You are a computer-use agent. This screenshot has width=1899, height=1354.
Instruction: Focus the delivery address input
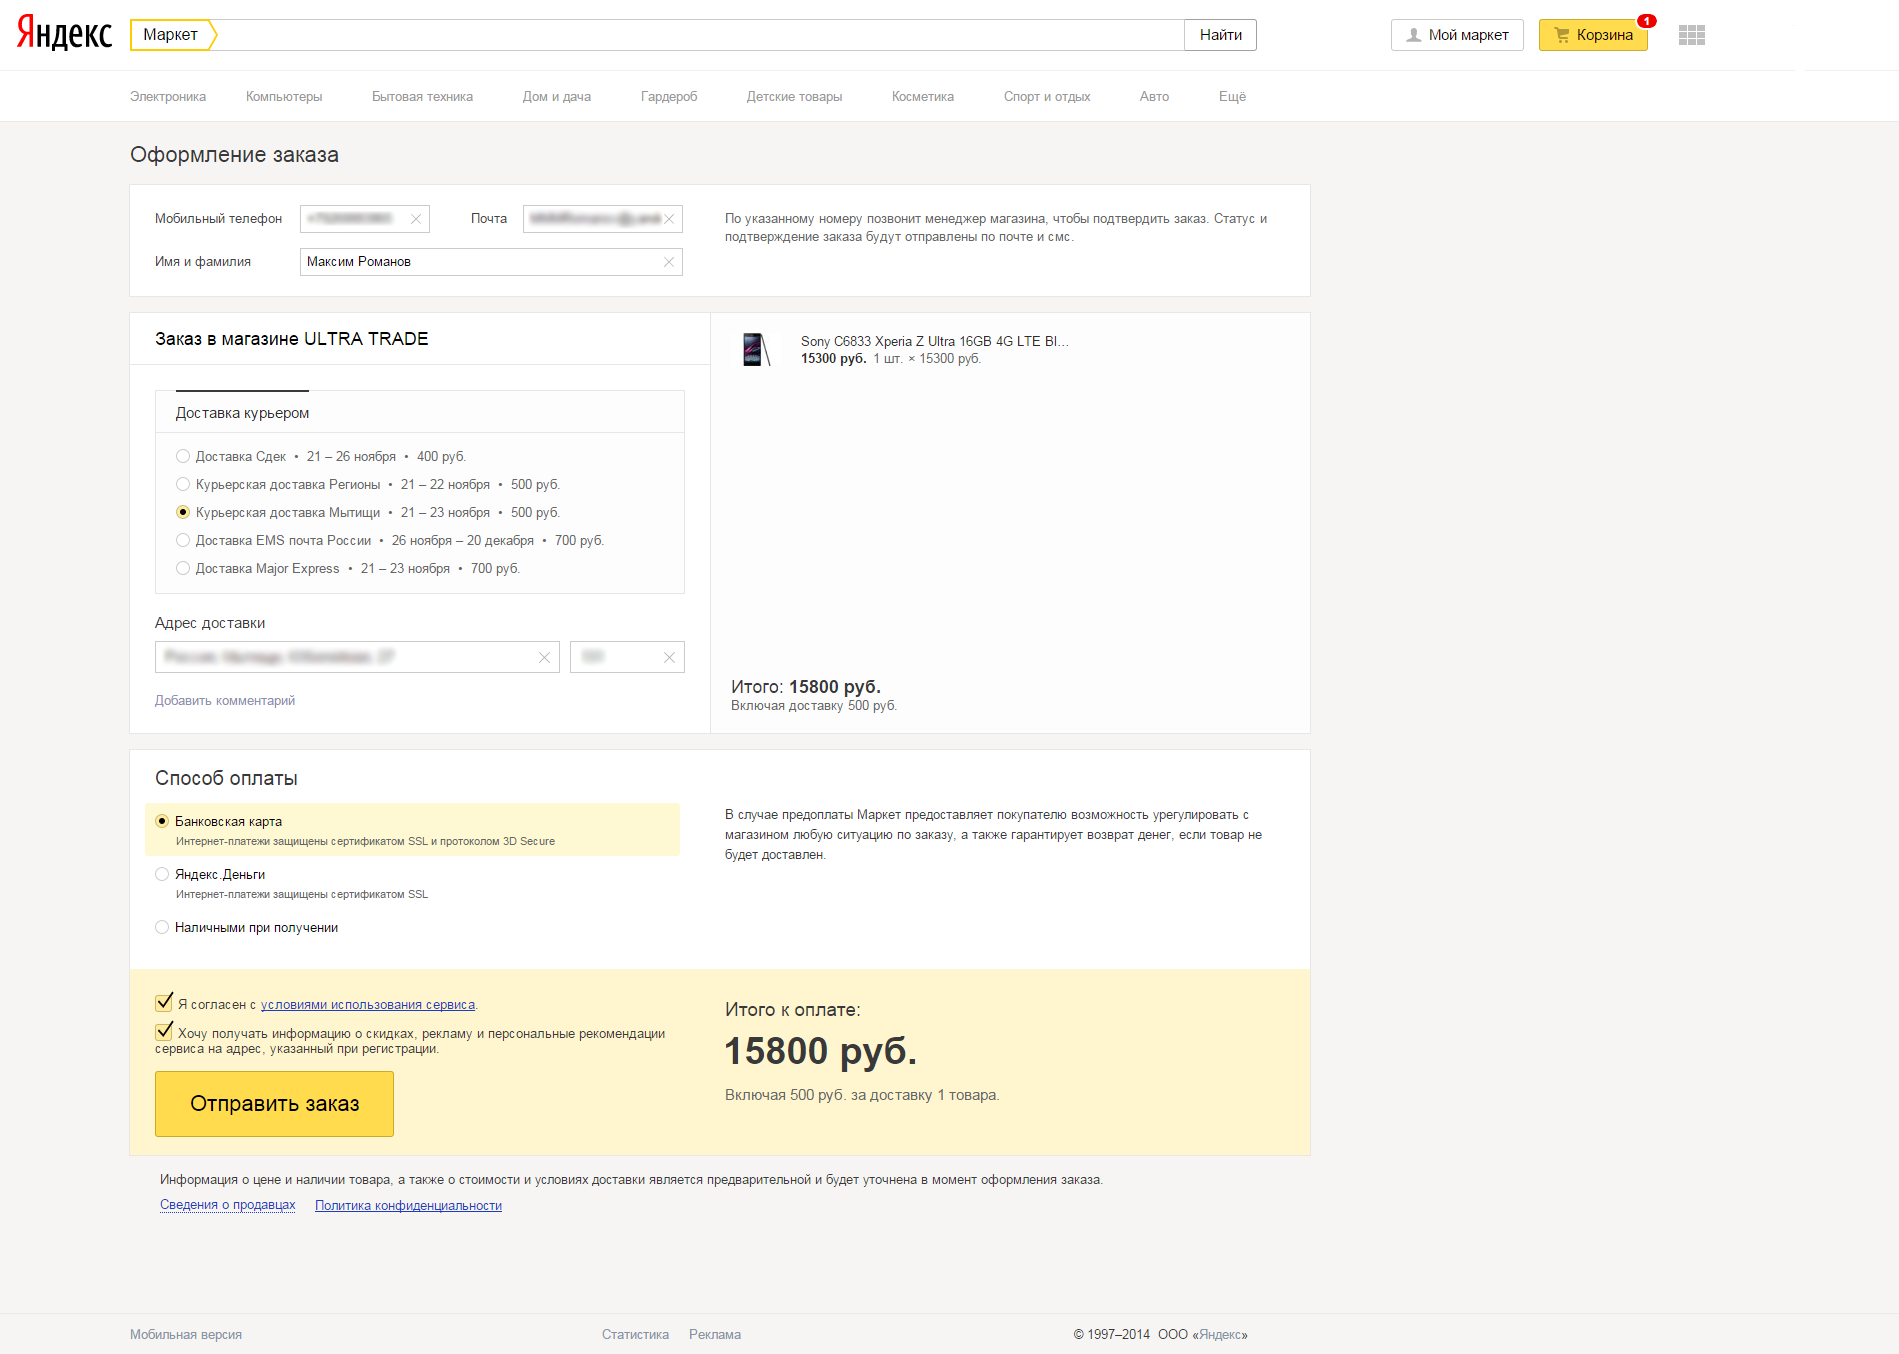(x=357, y=657)
